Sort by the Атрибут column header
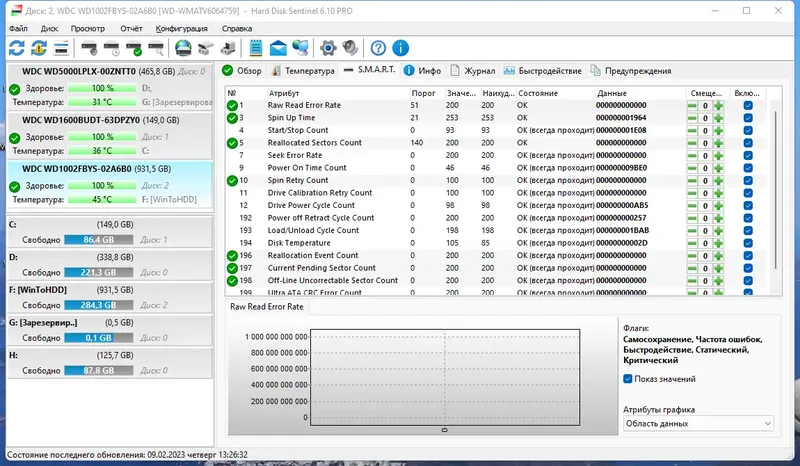 [337, 93]
